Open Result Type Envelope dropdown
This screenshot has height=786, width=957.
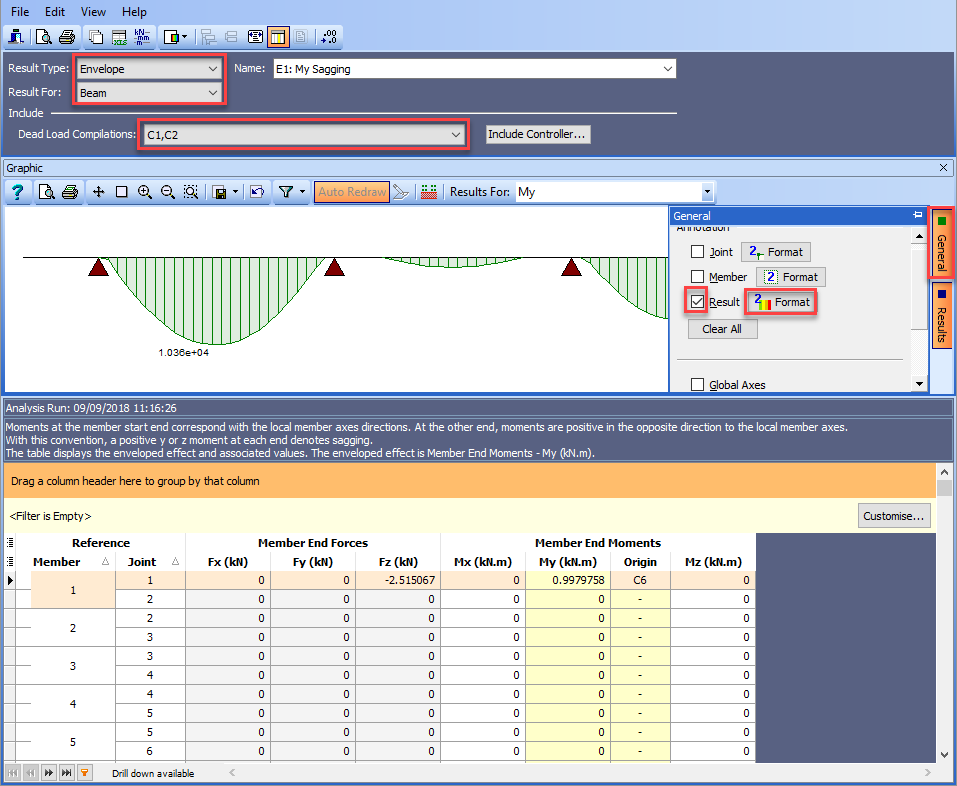(x=148, y=69)
